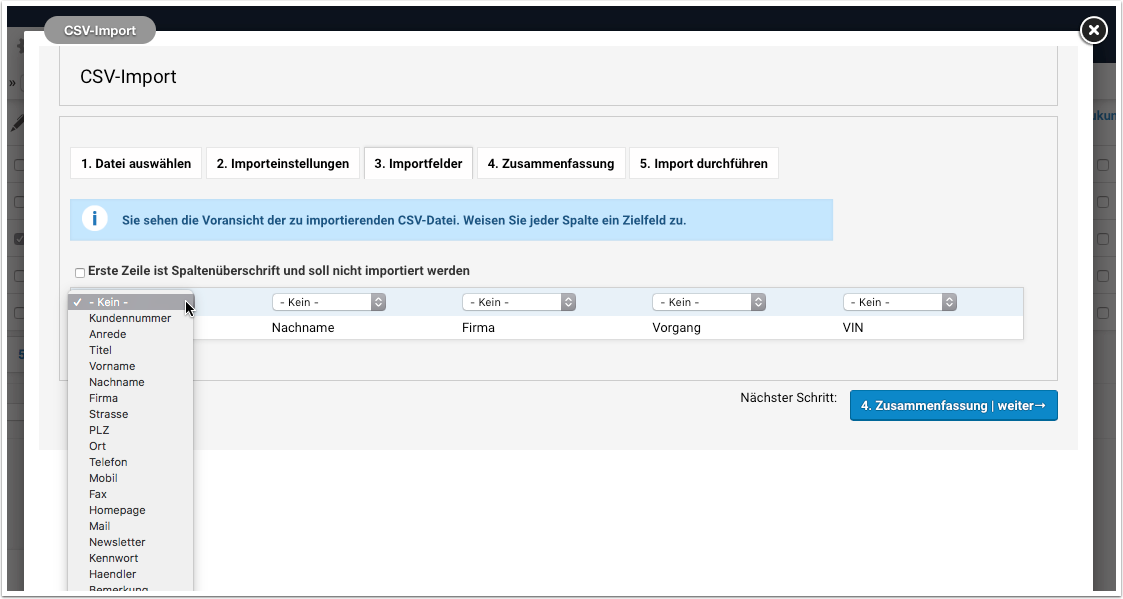Open the dropdown above Firma column
The height and width of the screenshot is (599, 1123).
(519, 302)
